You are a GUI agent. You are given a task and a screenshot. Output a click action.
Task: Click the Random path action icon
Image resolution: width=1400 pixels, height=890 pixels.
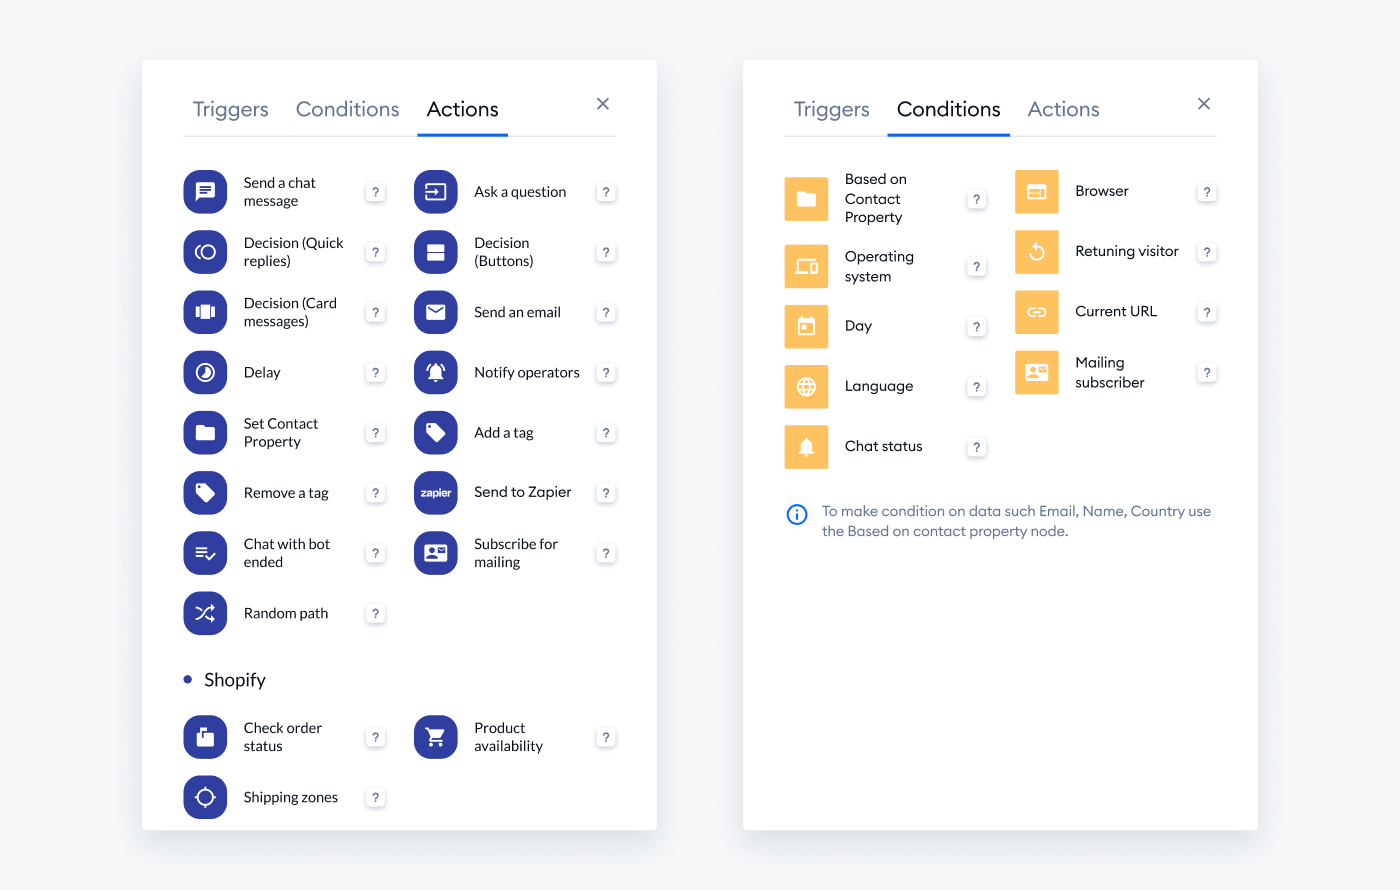click(205, 613)
